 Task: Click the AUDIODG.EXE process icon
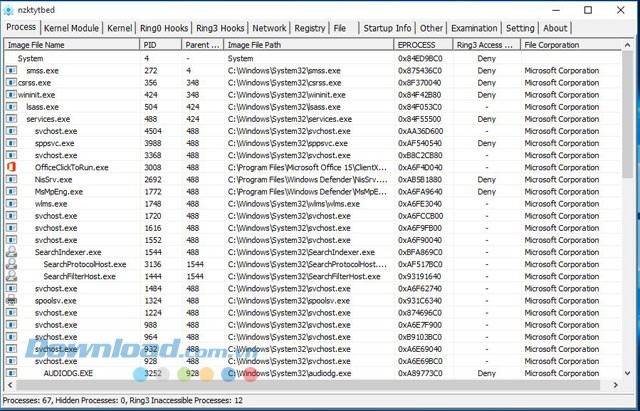[11, 373]
